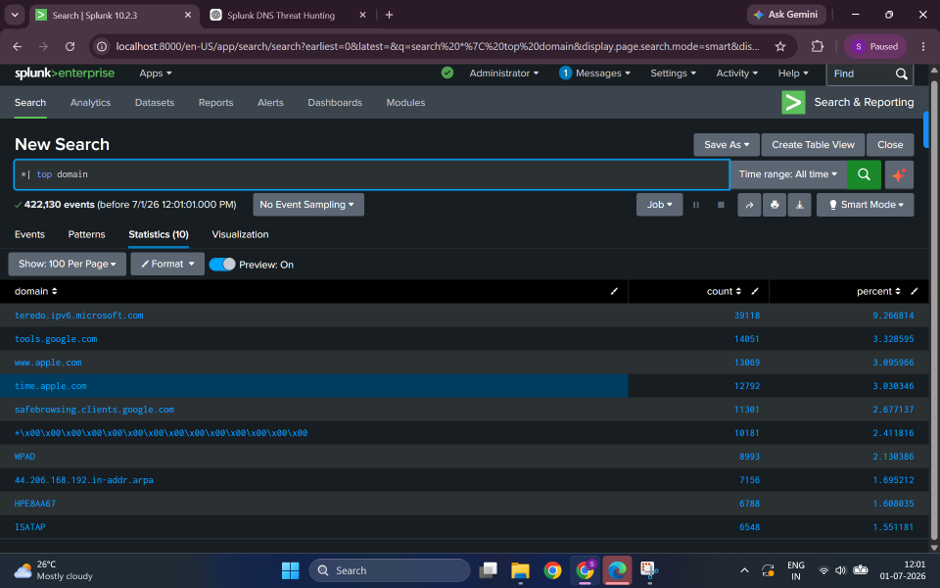
Task: Open Windows Start menu
Action: coord(290,571)
